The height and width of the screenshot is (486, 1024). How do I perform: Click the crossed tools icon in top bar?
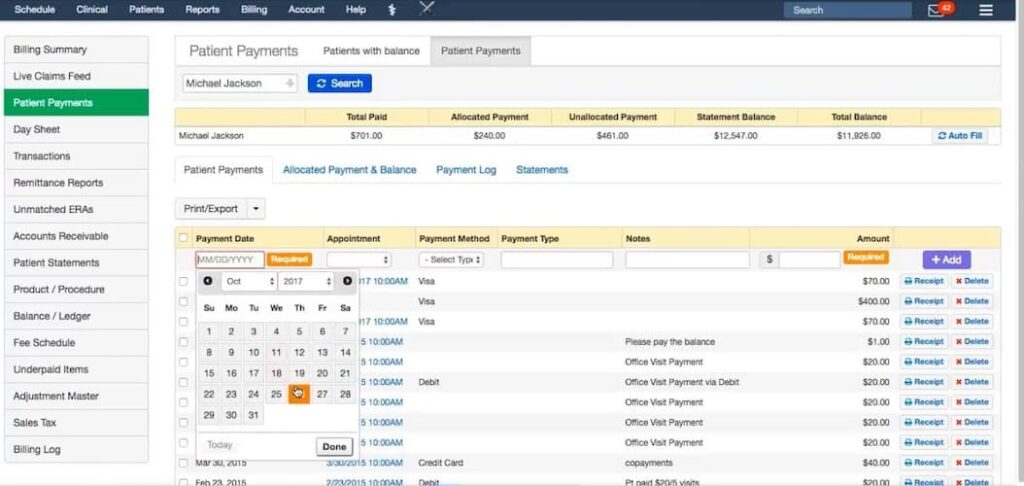click(428, 10)
